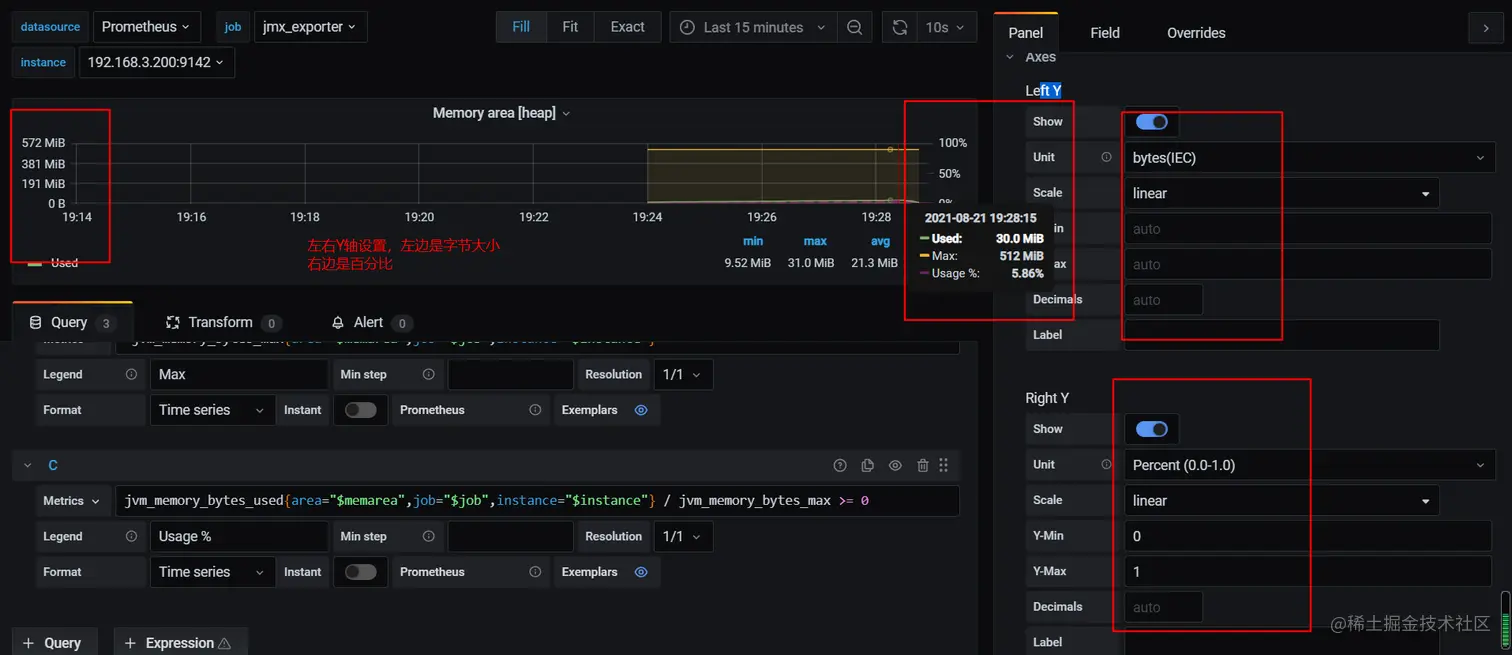Select Fit view mode
This screenshot has width=1512, height=655.
pos(570,27)
